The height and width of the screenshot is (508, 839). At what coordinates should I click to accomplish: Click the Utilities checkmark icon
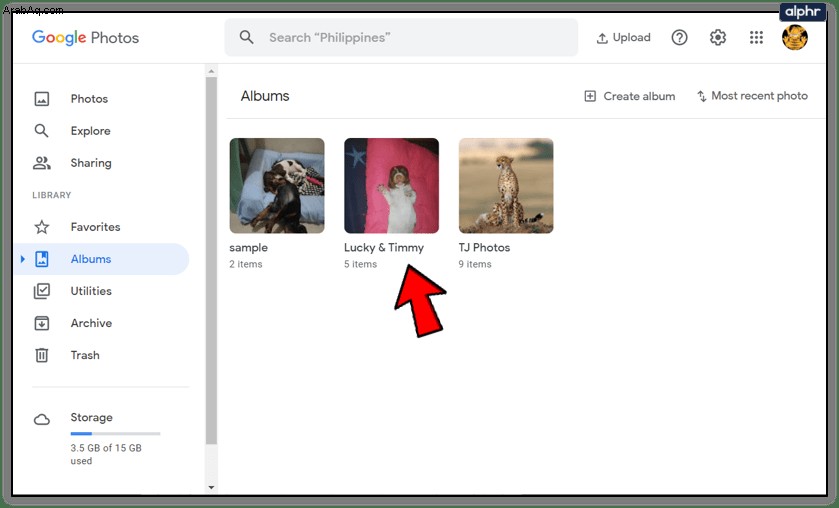pyautogui.click(x=42, y=291)
